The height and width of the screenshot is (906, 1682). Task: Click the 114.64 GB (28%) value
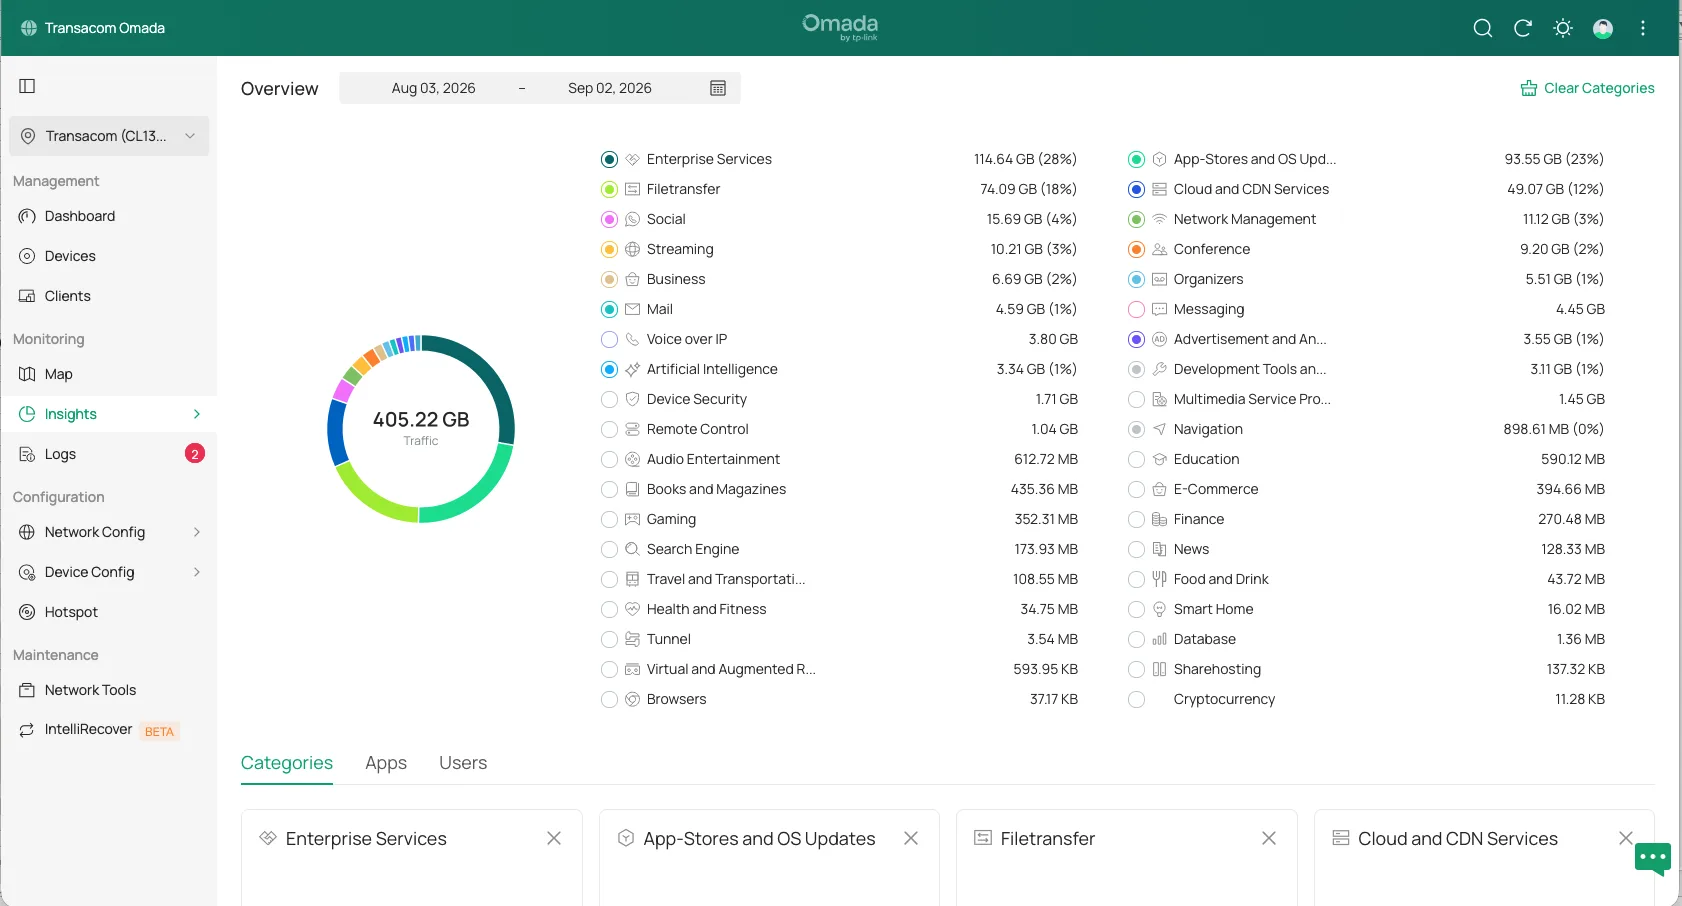(x=1025, y=159)
